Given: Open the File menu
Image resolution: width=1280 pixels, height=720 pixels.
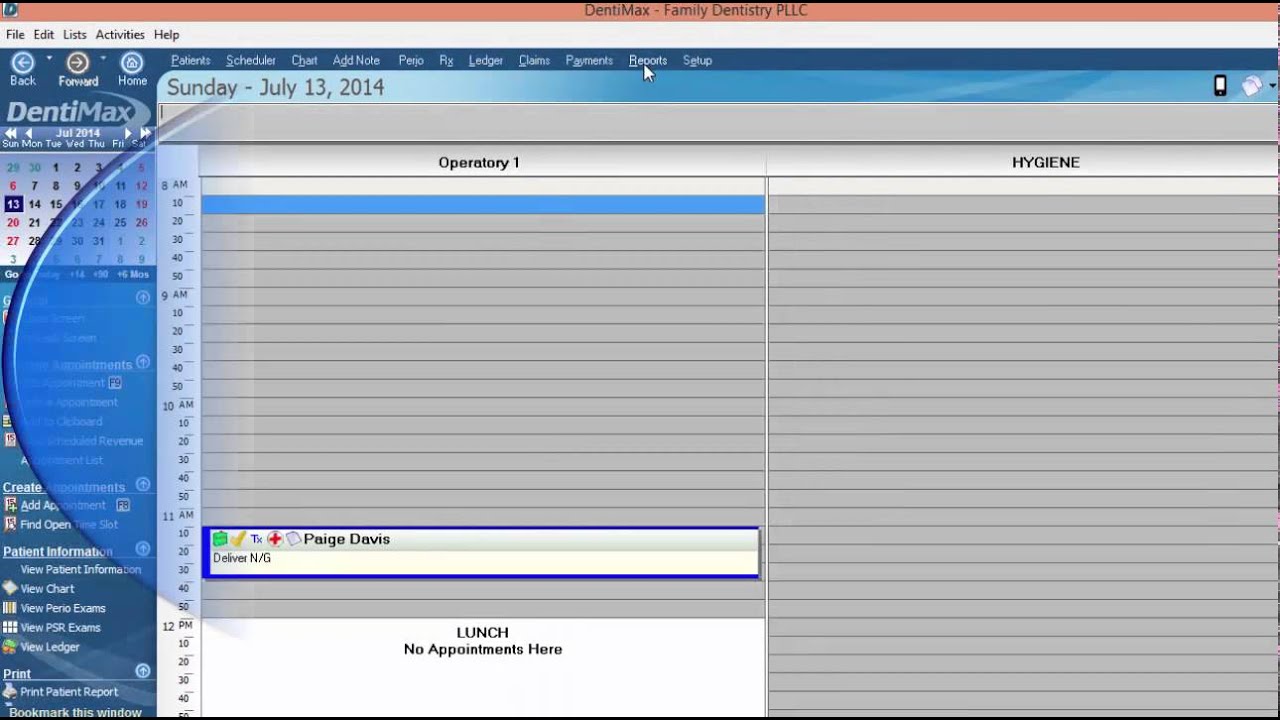Looking at the screenshot, I should tap(15, 34).
